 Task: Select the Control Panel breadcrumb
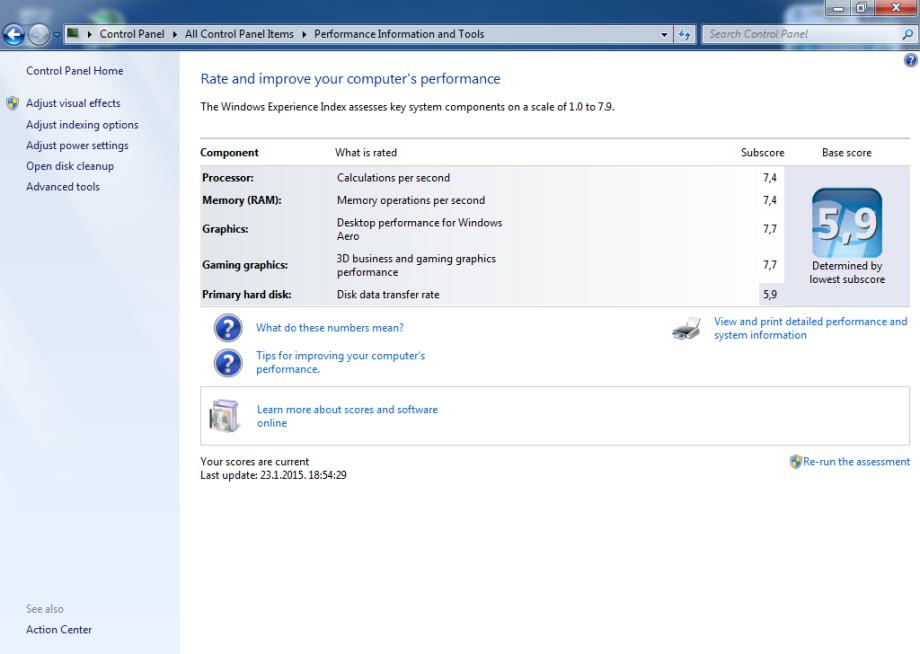pyautogui.click(x=132, y=34)
